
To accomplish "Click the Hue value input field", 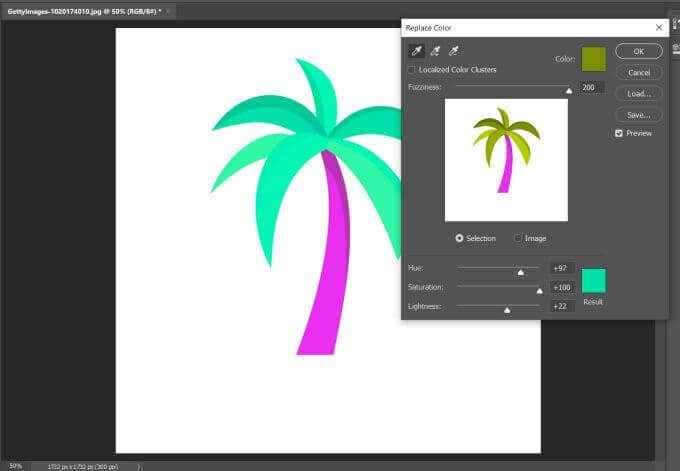I will pos(562,268).
